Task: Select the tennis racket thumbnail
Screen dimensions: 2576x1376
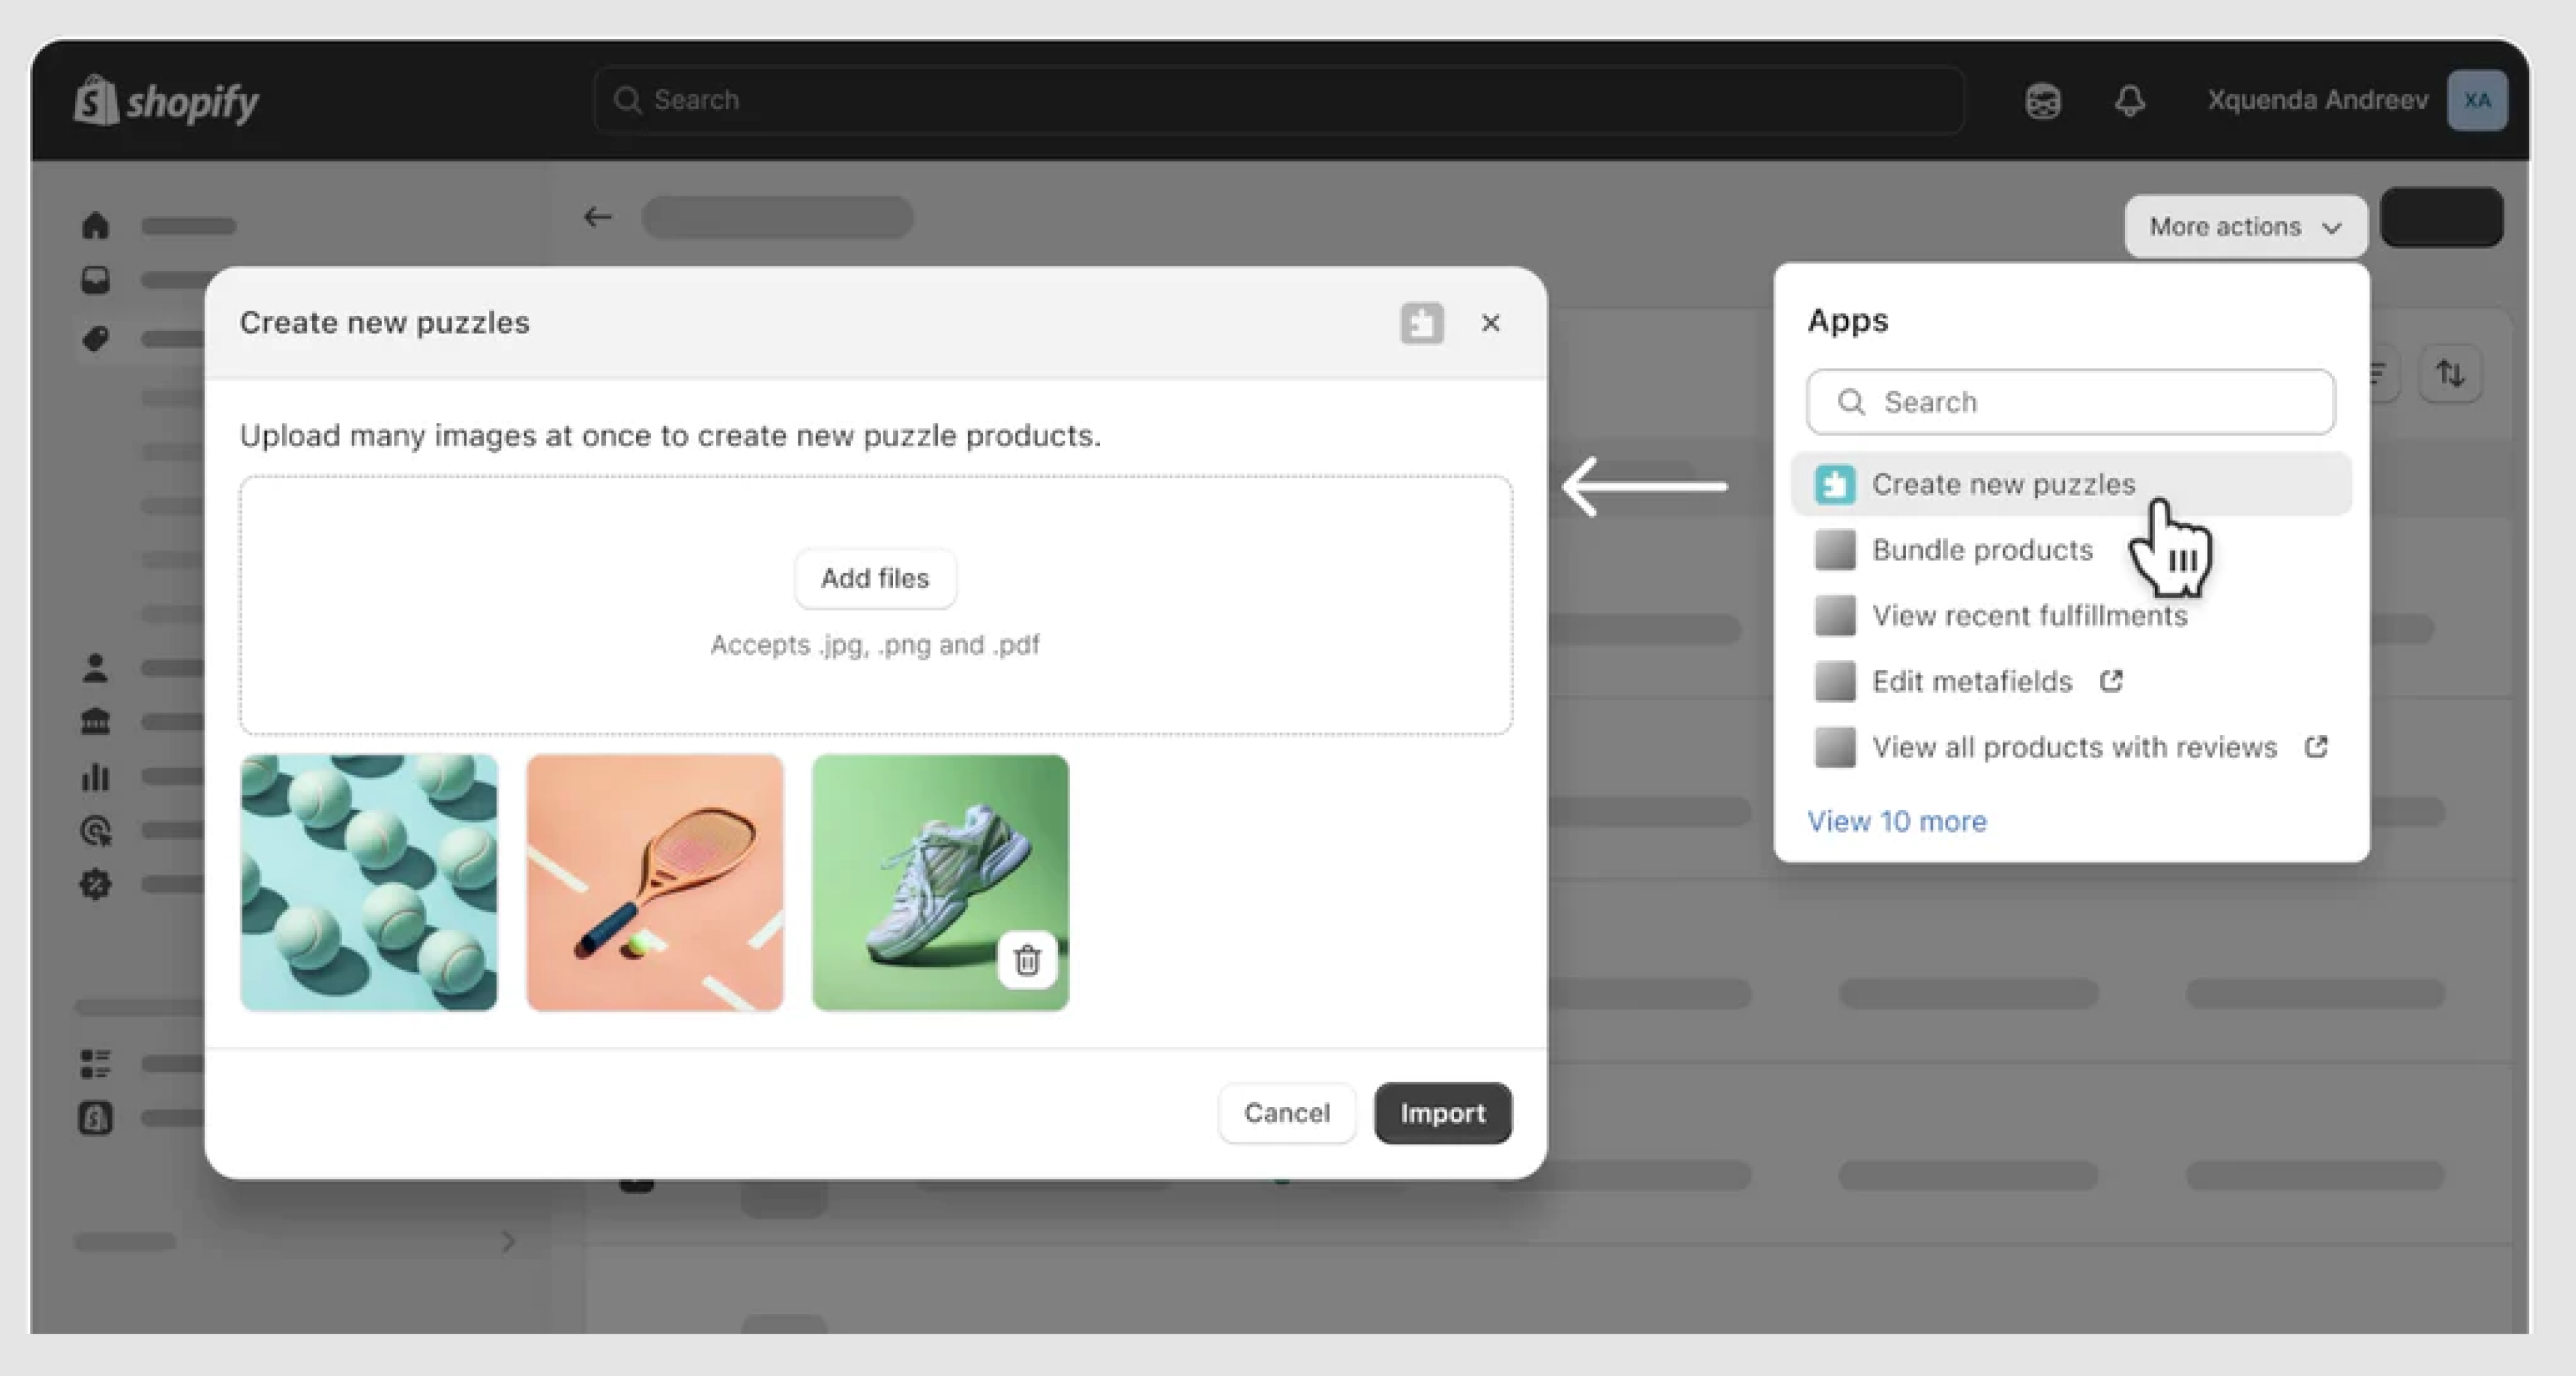Action: click(654, 882)
